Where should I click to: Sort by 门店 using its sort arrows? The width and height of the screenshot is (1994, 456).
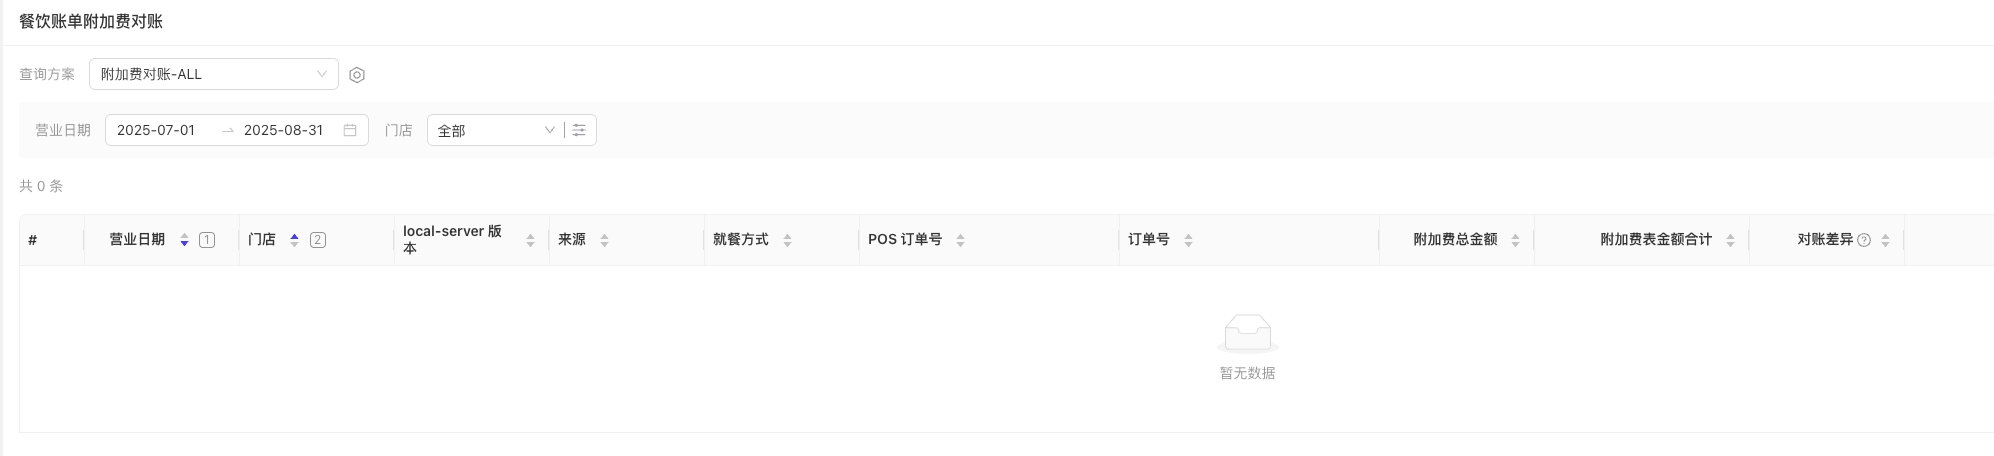point(294,240)
